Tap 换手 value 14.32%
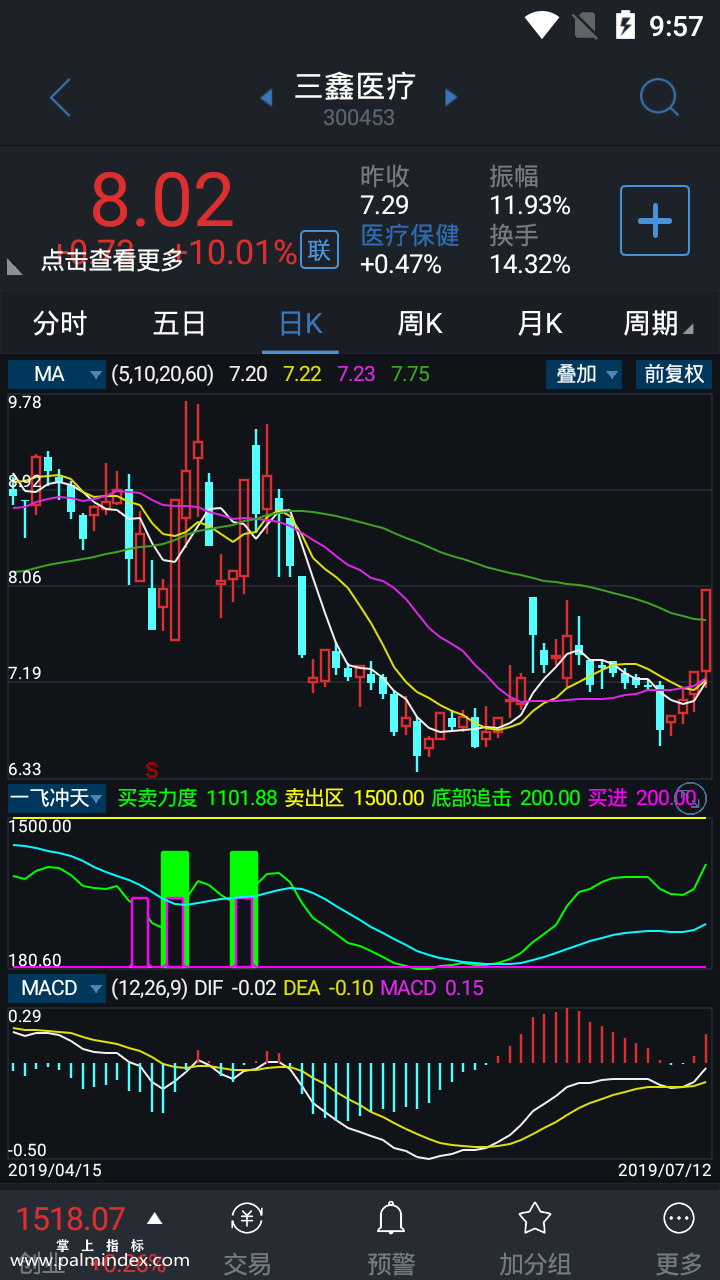 (530, 264)
